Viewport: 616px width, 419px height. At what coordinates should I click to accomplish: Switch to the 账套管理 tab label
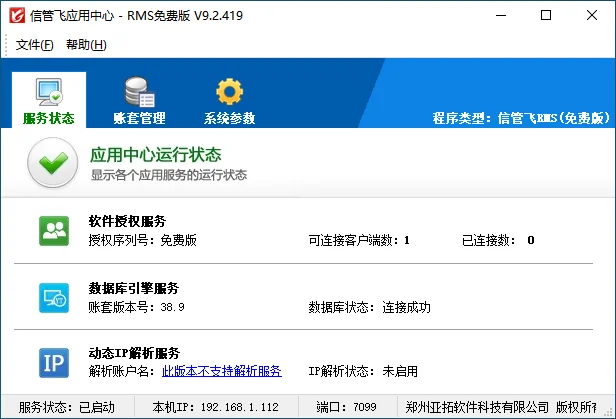[139, 118]
